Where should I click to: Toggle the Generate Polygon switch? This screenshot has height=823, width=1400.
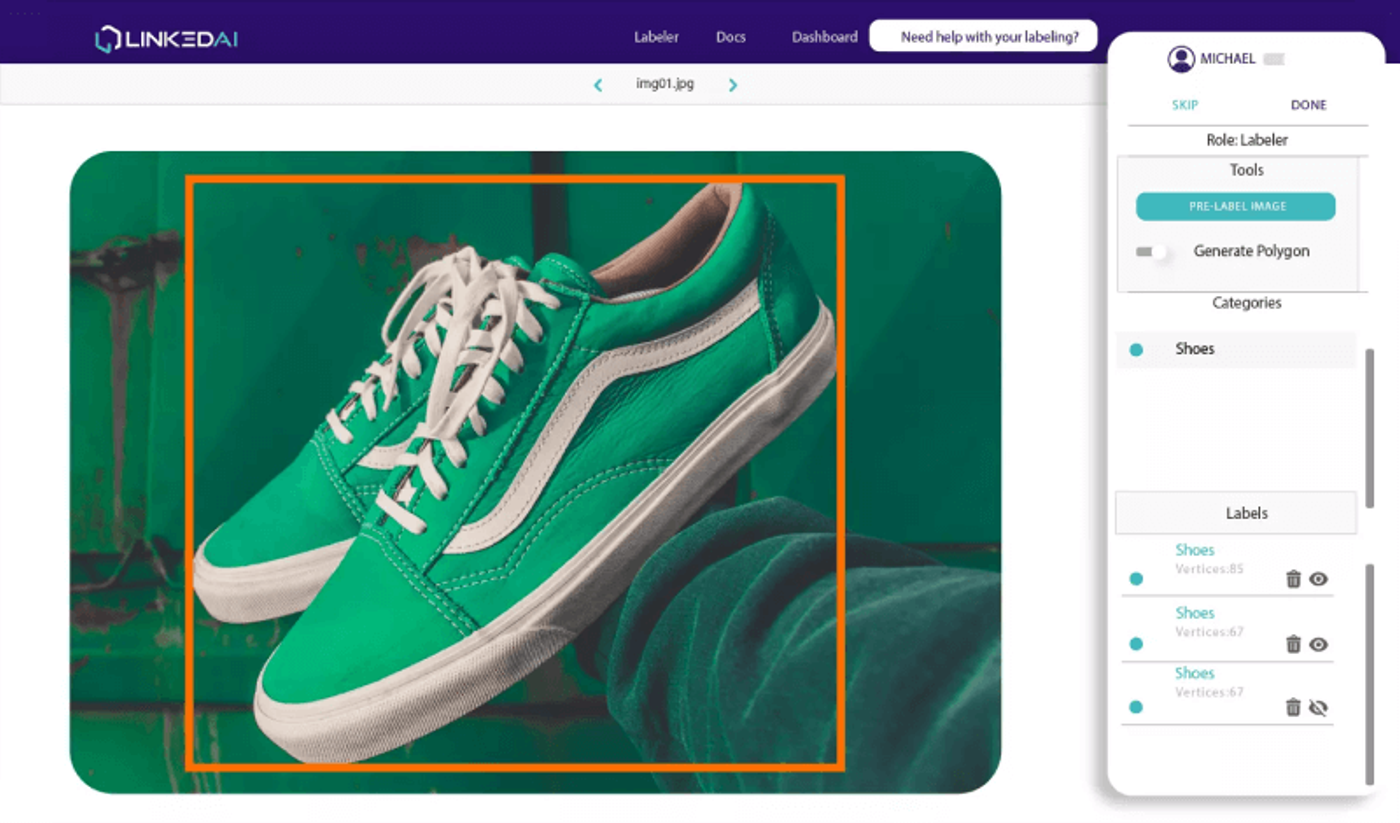pyautogui.click(x=1152, y=252)
